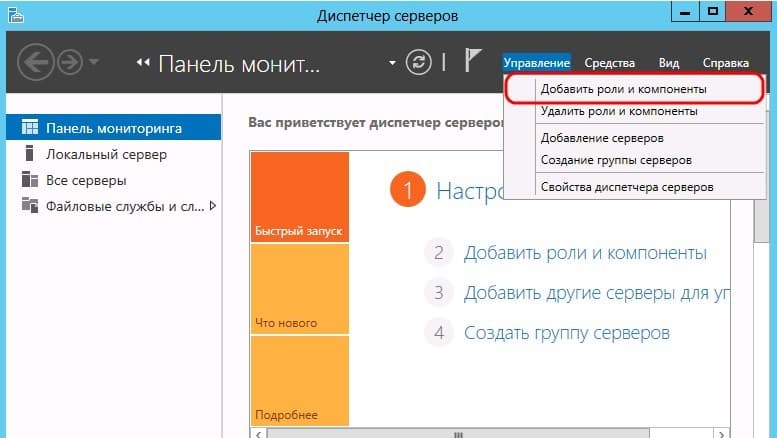
Task: Open the Подробнее tile
Action: click(x=300, y=381)
